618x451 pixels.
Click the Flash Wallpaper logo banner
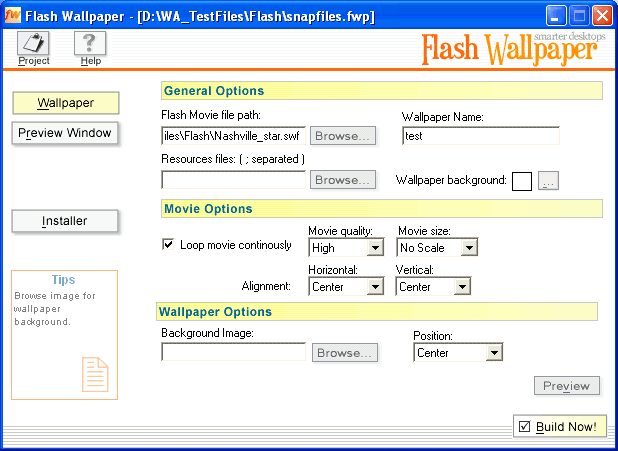[513, 49]
